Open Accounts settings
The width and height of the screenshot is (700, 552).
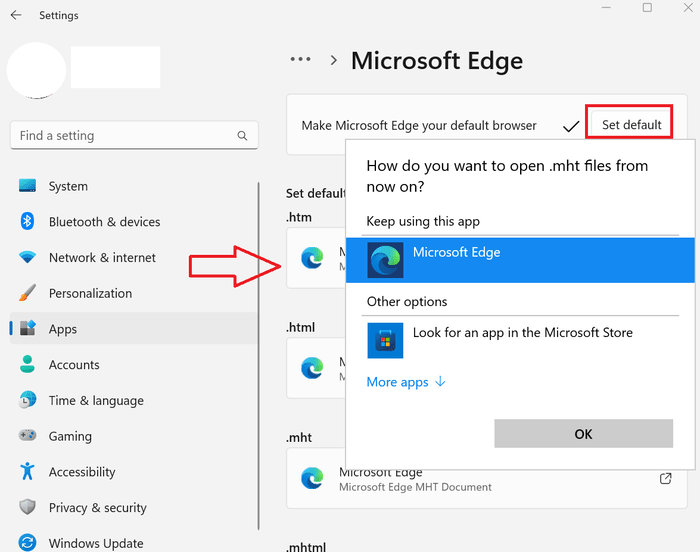(x=134, y=364)
